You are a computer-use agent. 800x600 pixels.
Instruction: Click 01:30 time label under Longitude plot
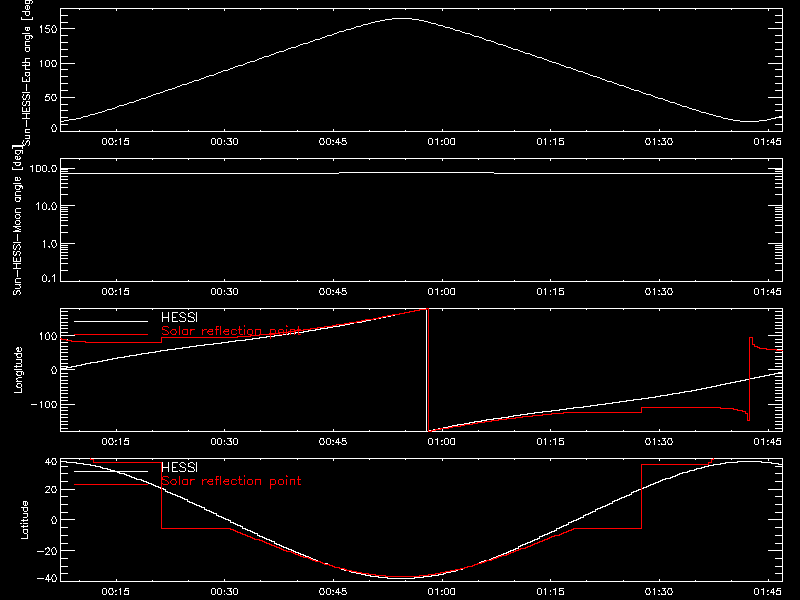(659, 442)
